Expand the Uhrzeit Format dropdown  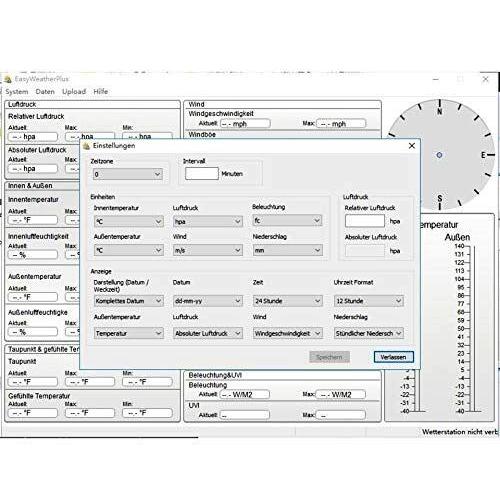coord(369,301)
